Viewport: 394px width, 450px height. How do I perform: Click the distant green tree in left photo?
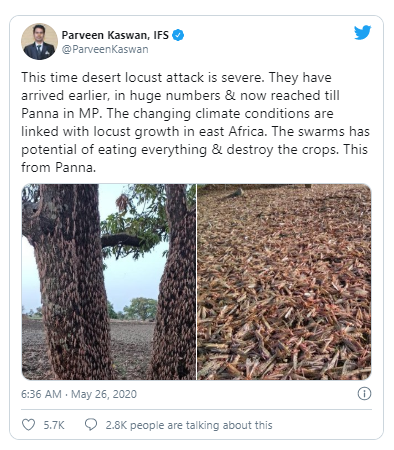(140, 308)
